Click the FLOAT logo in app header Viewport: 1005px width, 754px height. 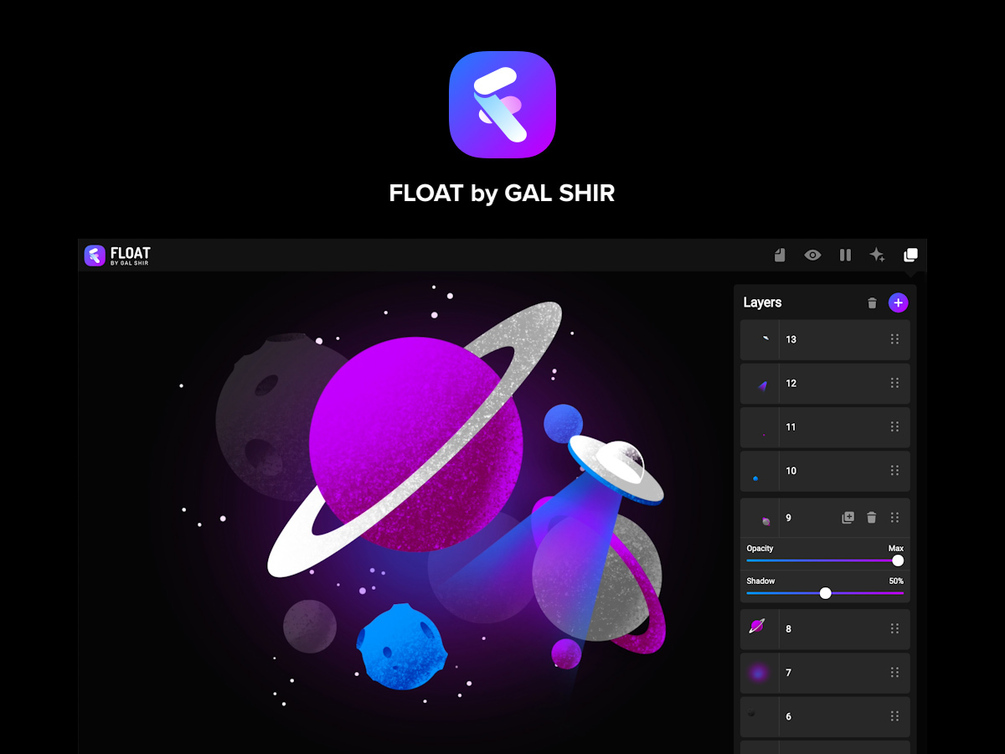click(117, 255)
